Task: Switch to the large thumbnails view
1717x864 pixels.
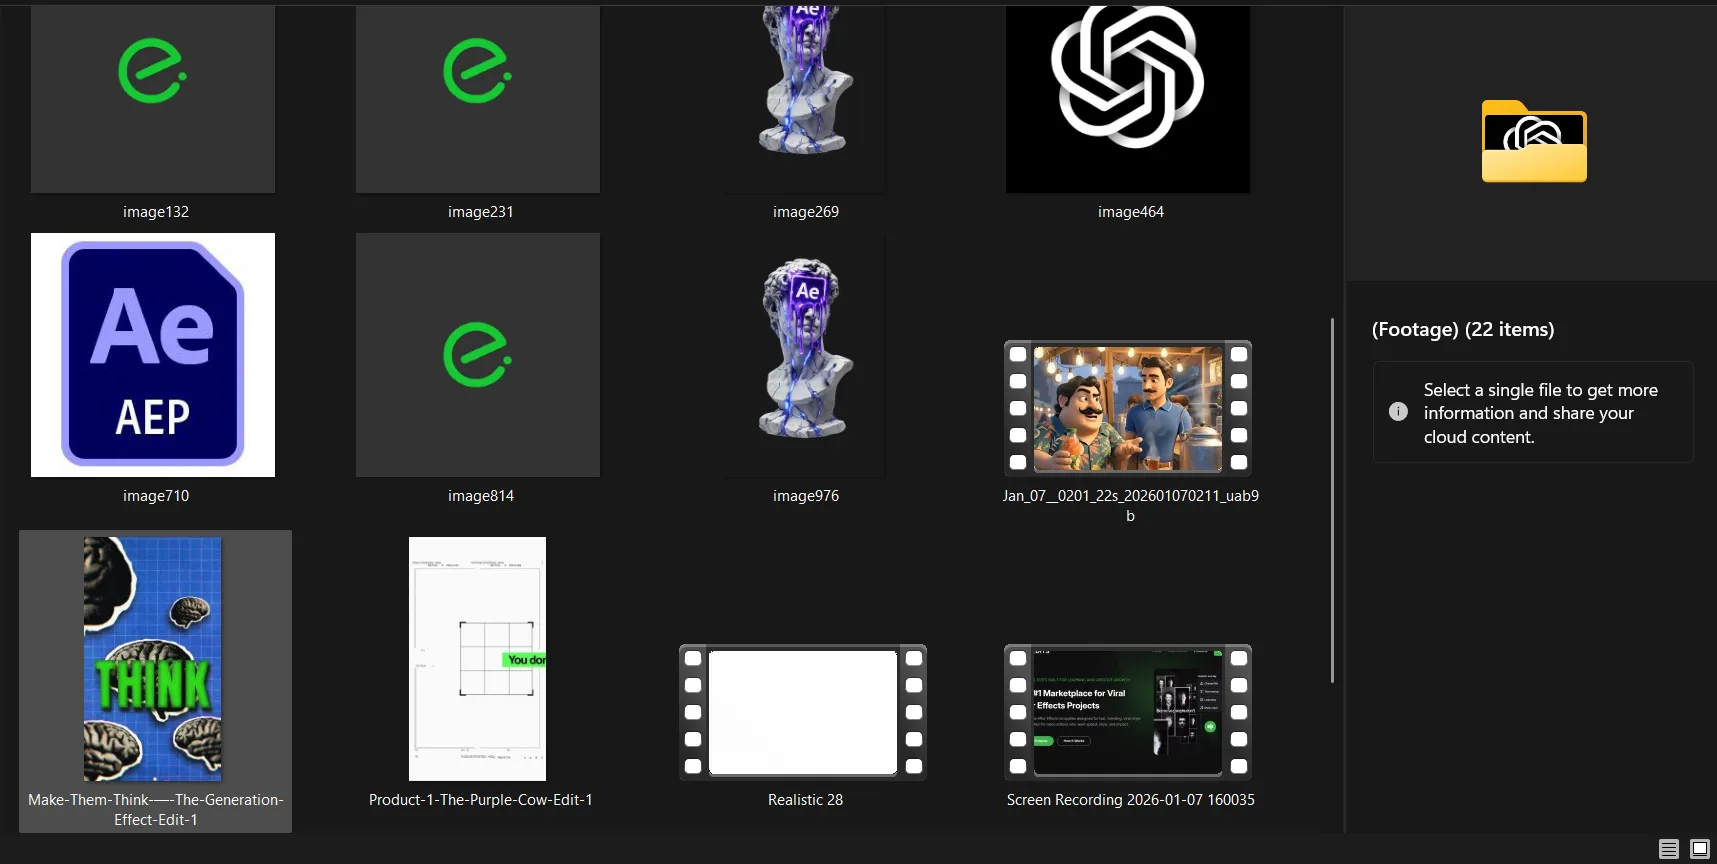Action: (x=1699, y=849)
